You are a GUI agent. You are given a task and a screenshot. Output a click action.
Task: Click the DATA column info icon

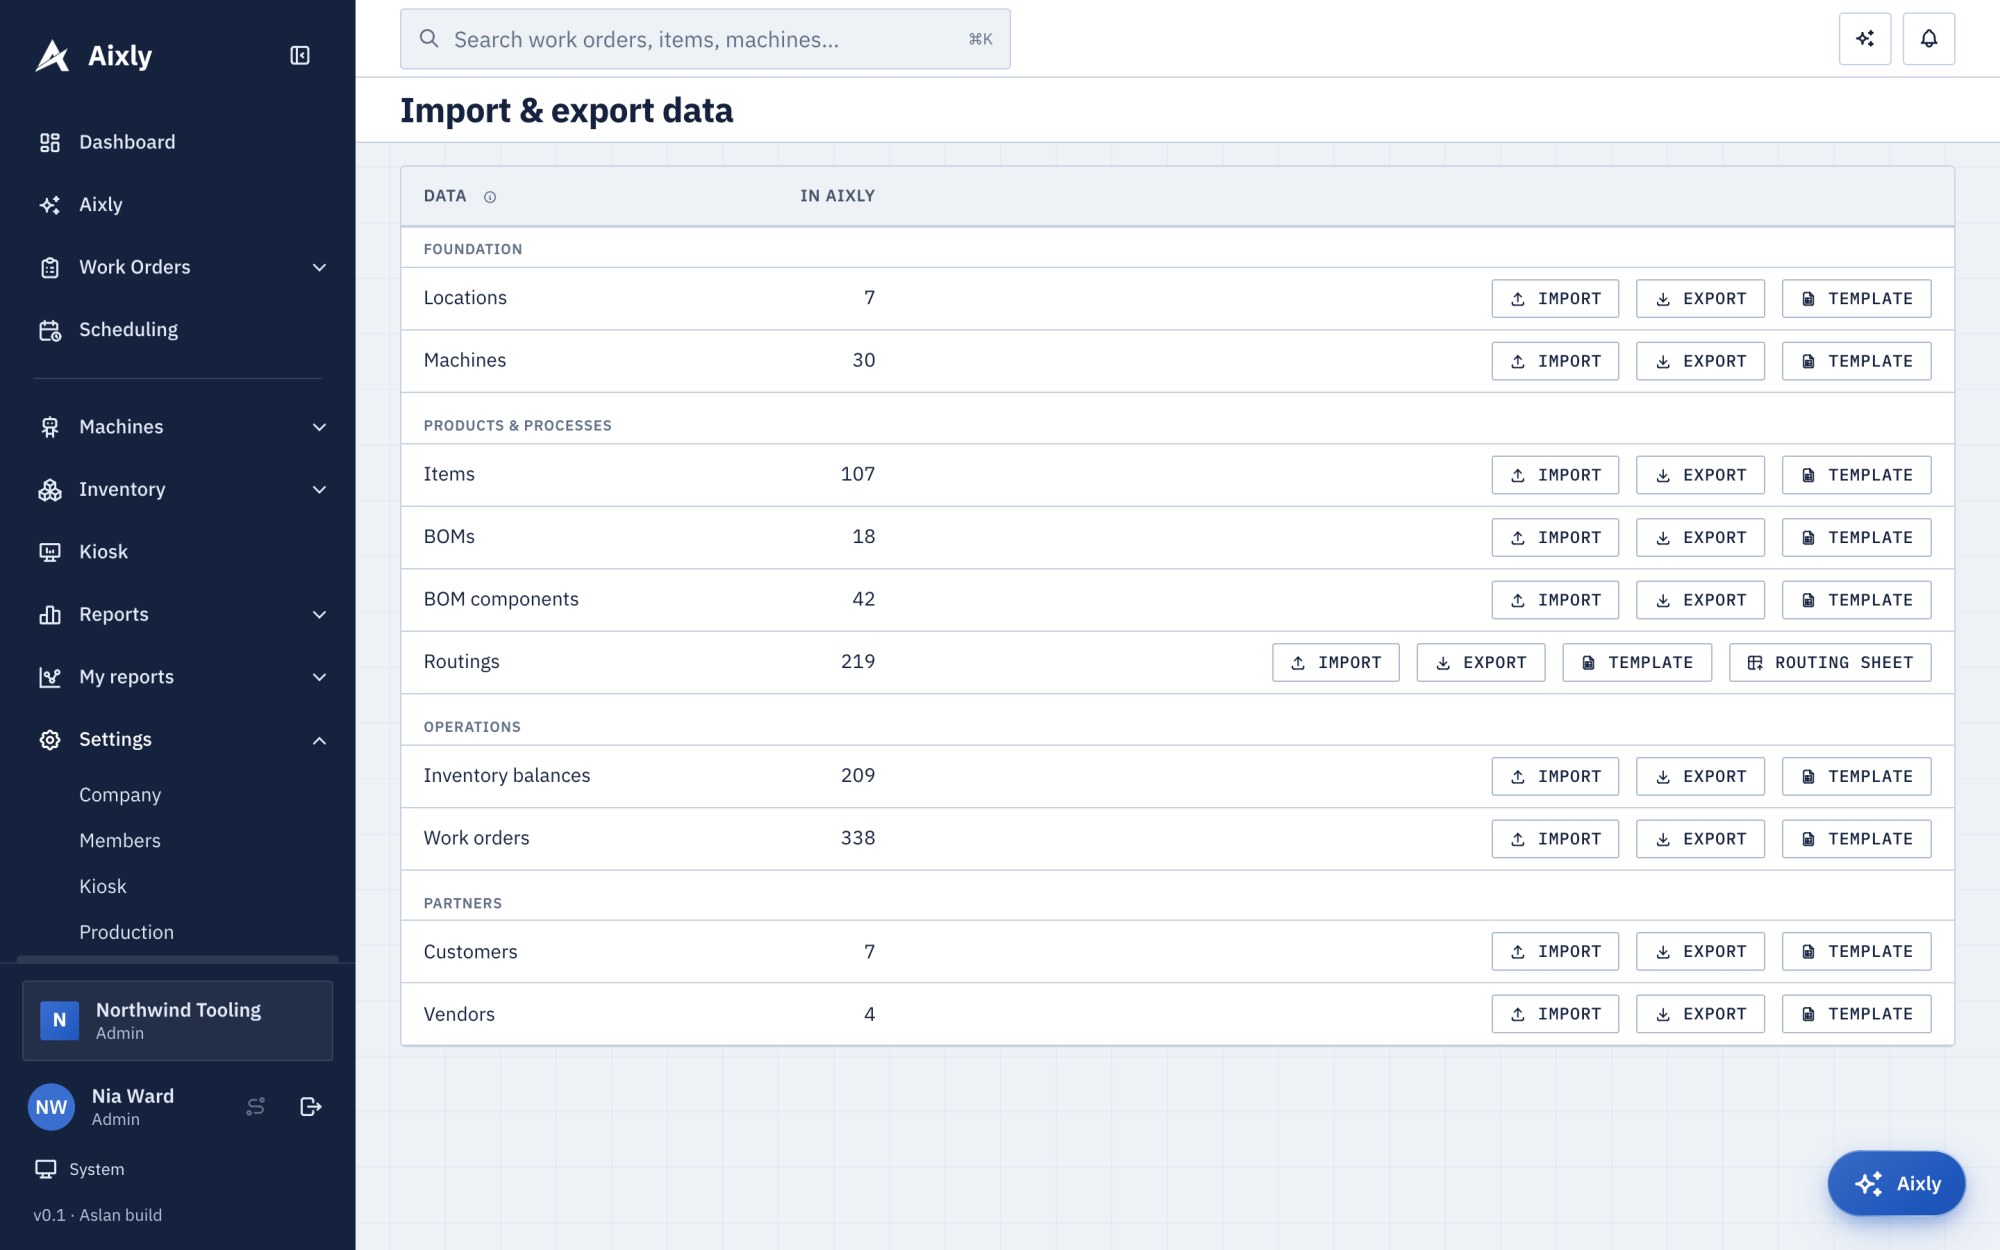pyautogui.click(x=490, y=197)
